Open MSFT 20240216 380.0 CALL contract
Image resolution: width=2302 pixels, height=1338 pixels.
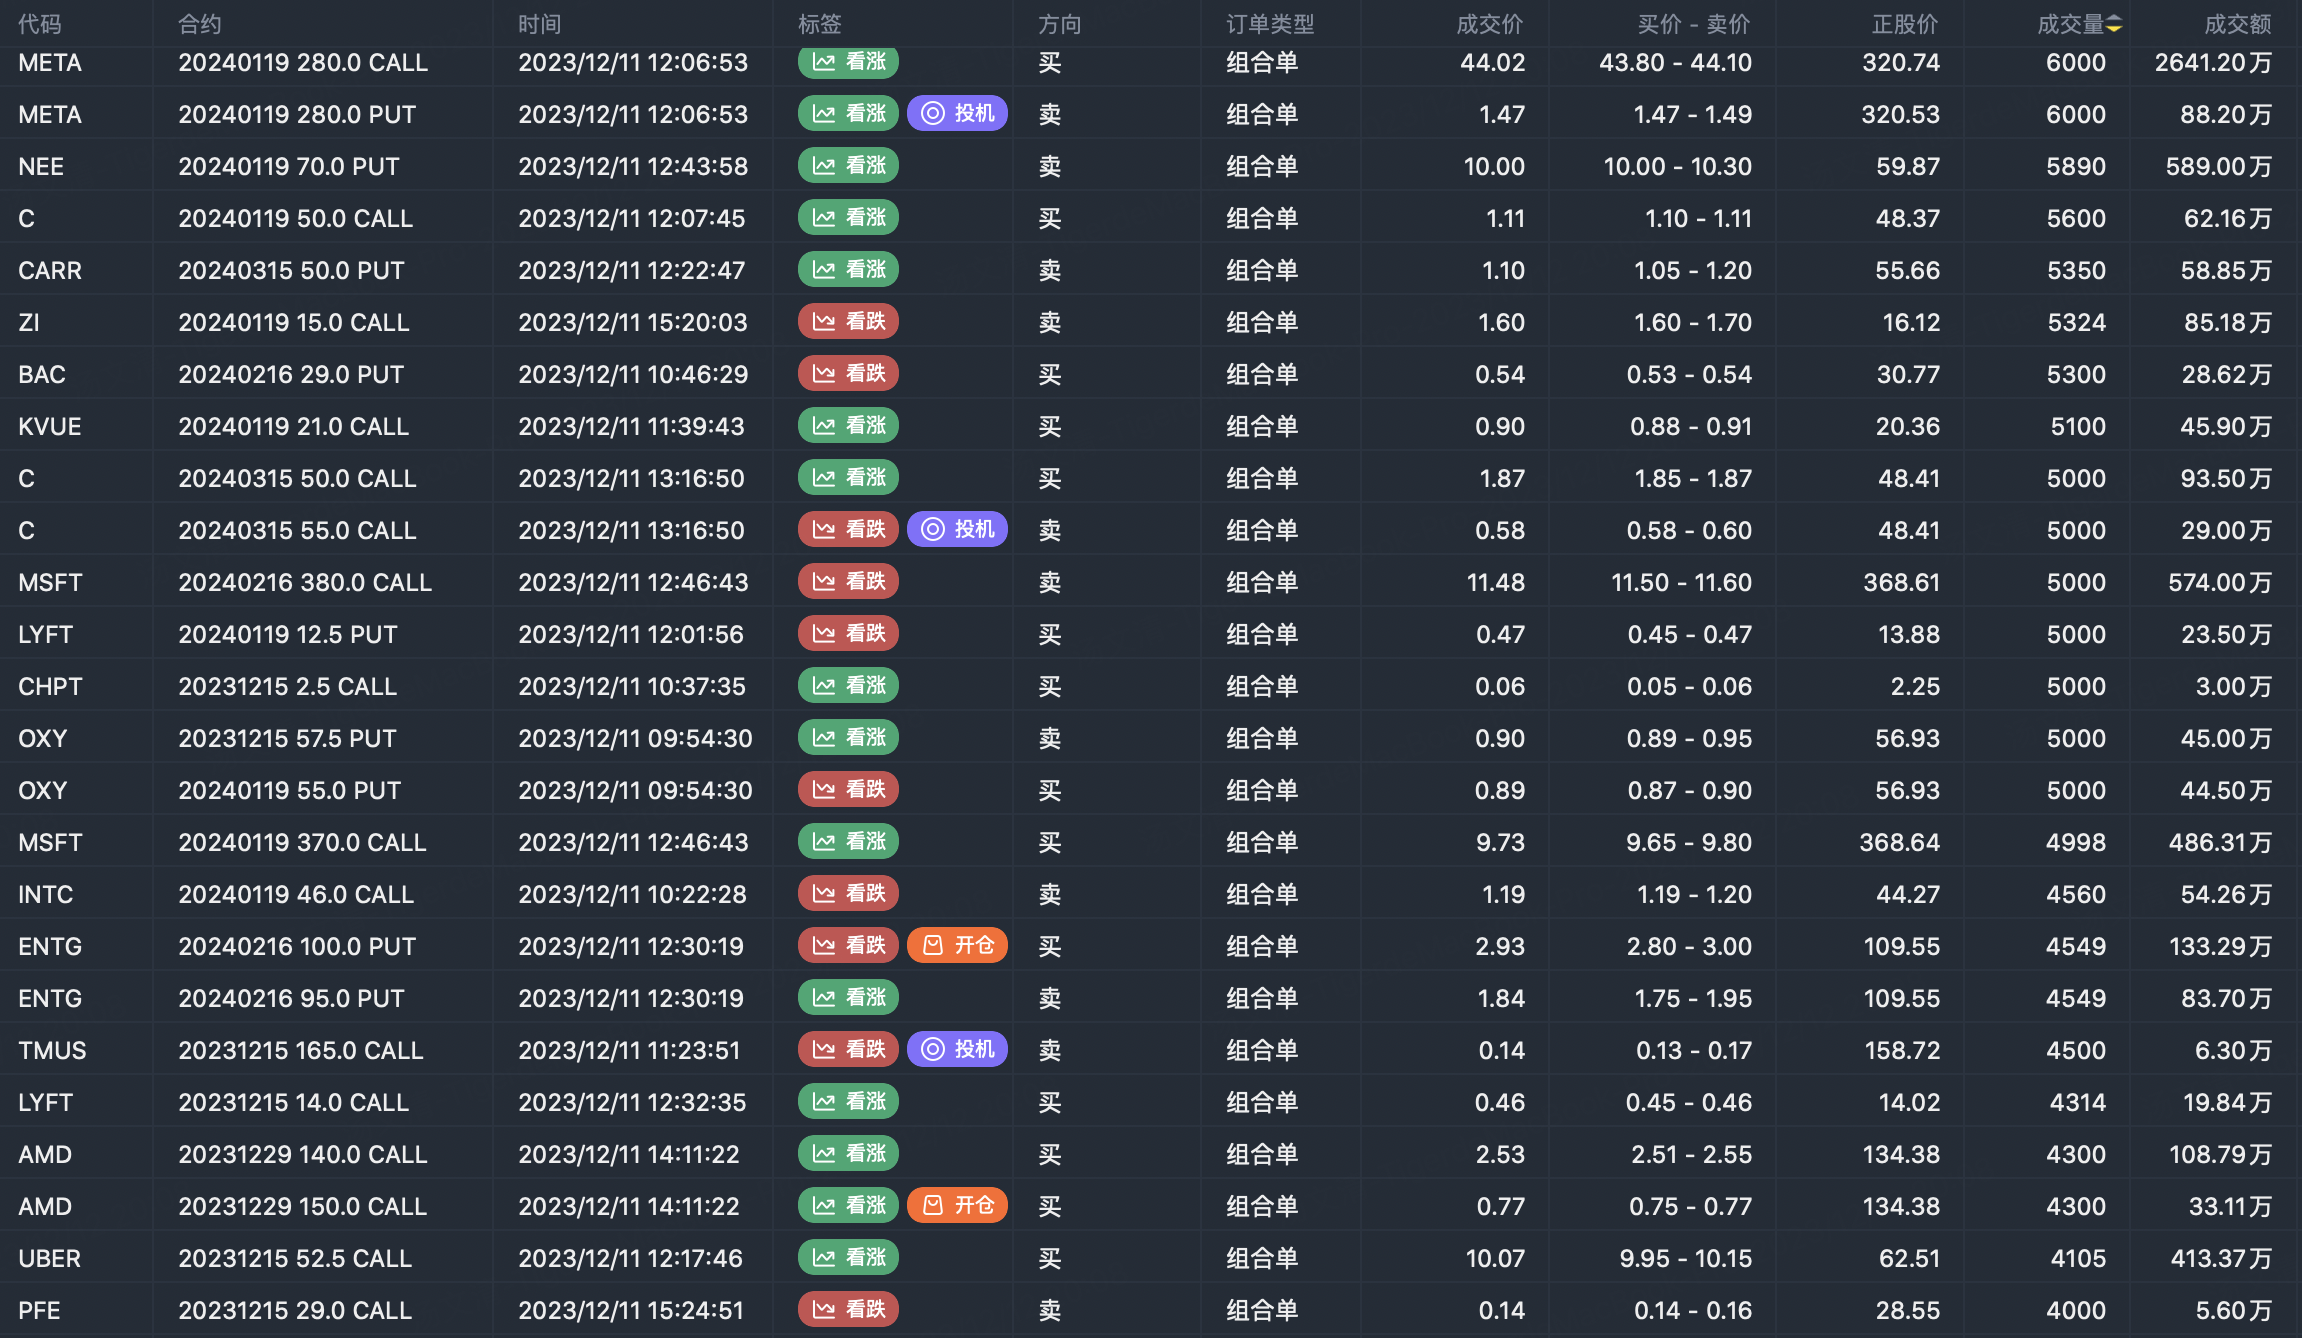click(304, 582)
